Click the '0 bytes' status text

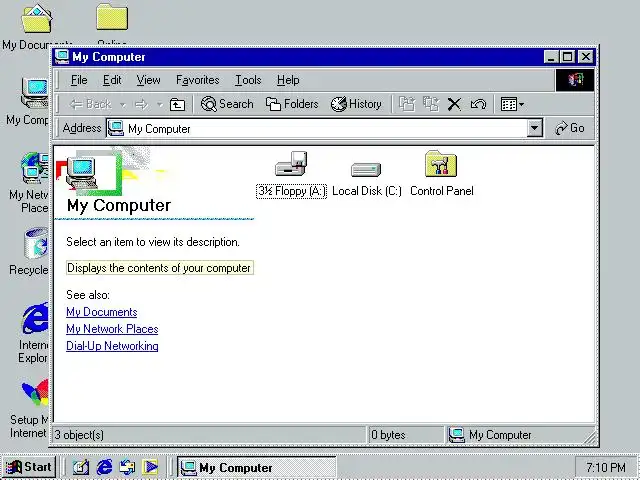(388, 435)
